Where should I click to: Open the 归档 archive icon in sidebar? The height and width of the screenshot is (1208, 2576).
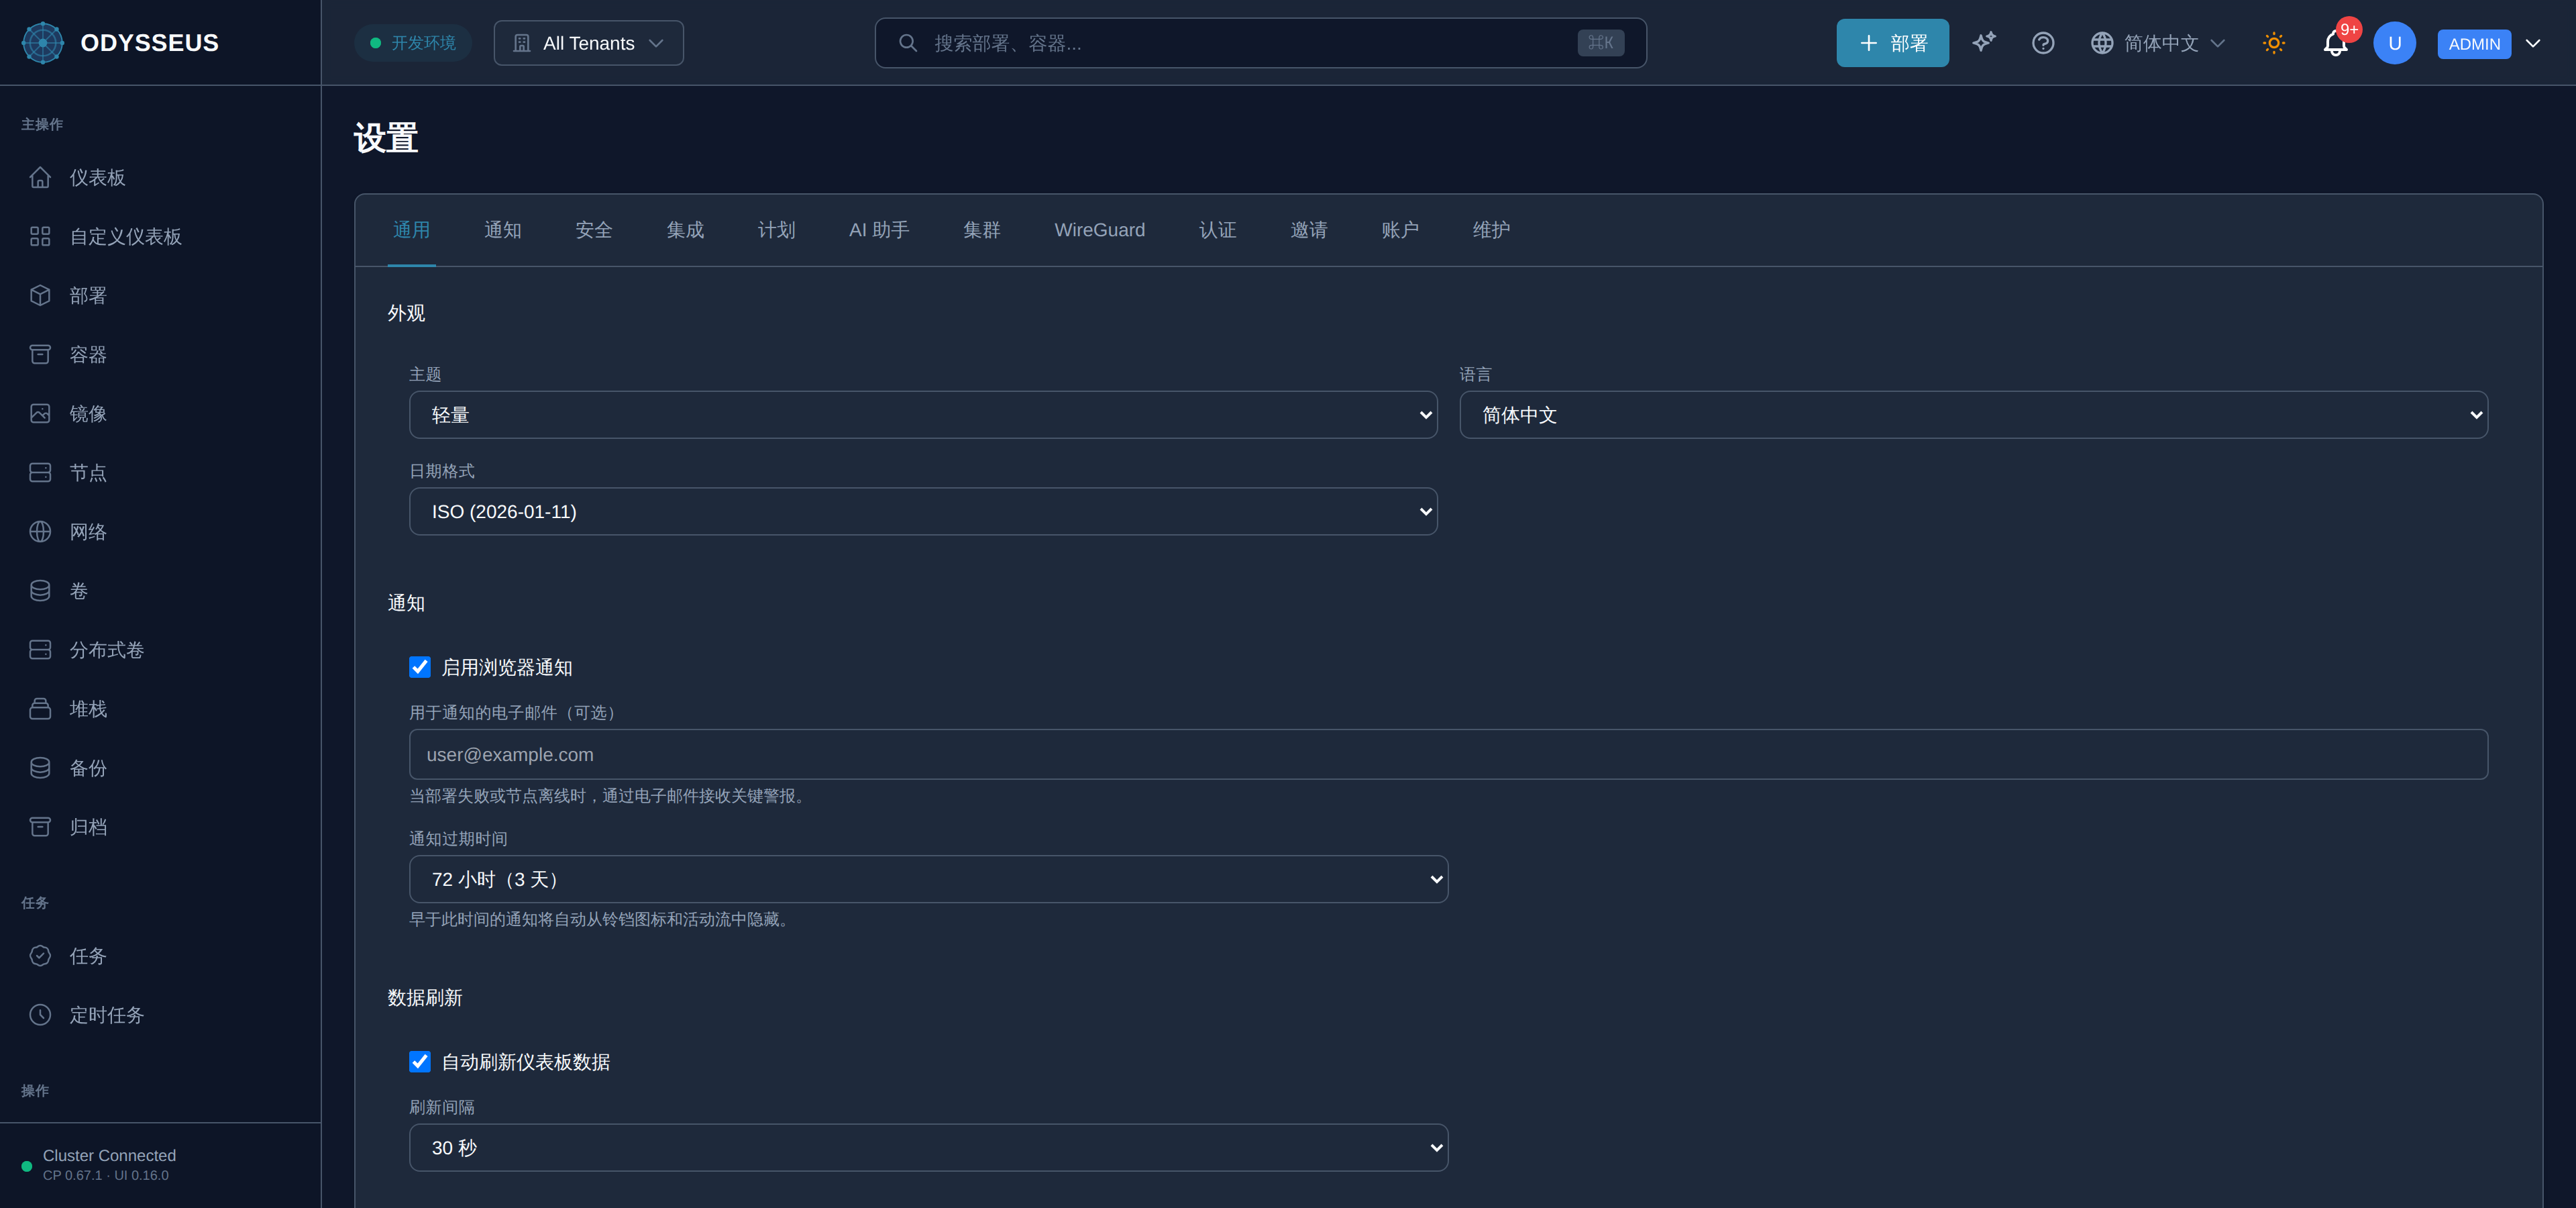[x=40, y=826]
